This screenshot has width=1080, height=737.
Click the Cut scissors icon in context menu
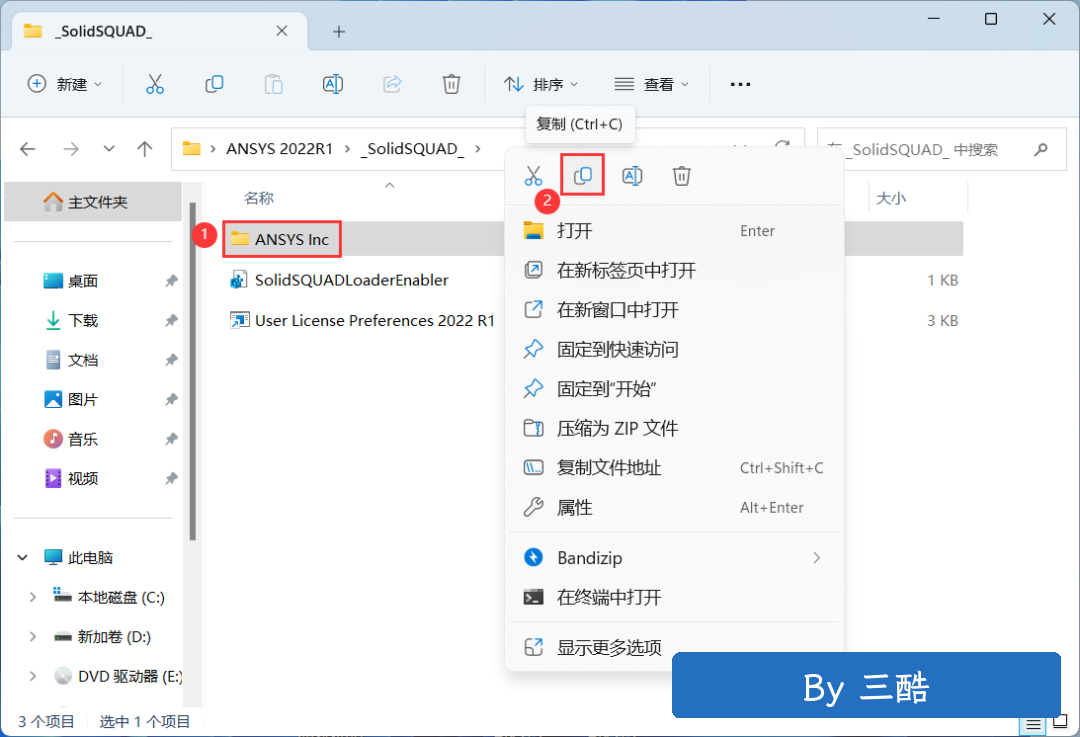coord(533,176)
